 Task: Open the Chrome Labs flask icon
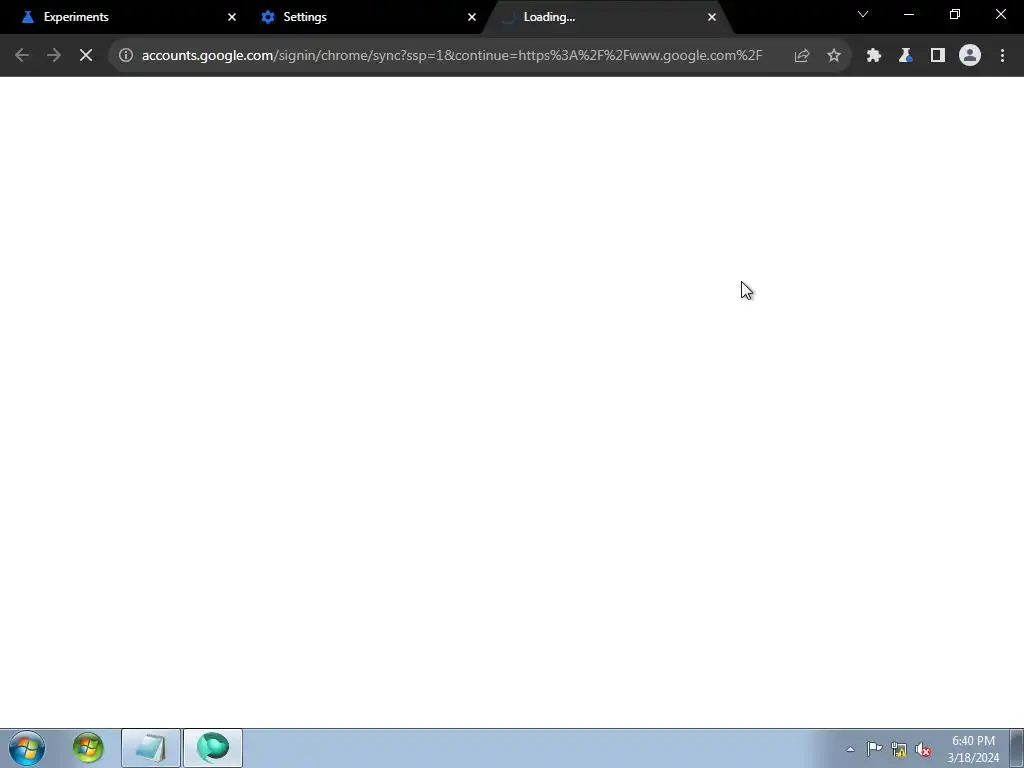click(x=906, y=56)
